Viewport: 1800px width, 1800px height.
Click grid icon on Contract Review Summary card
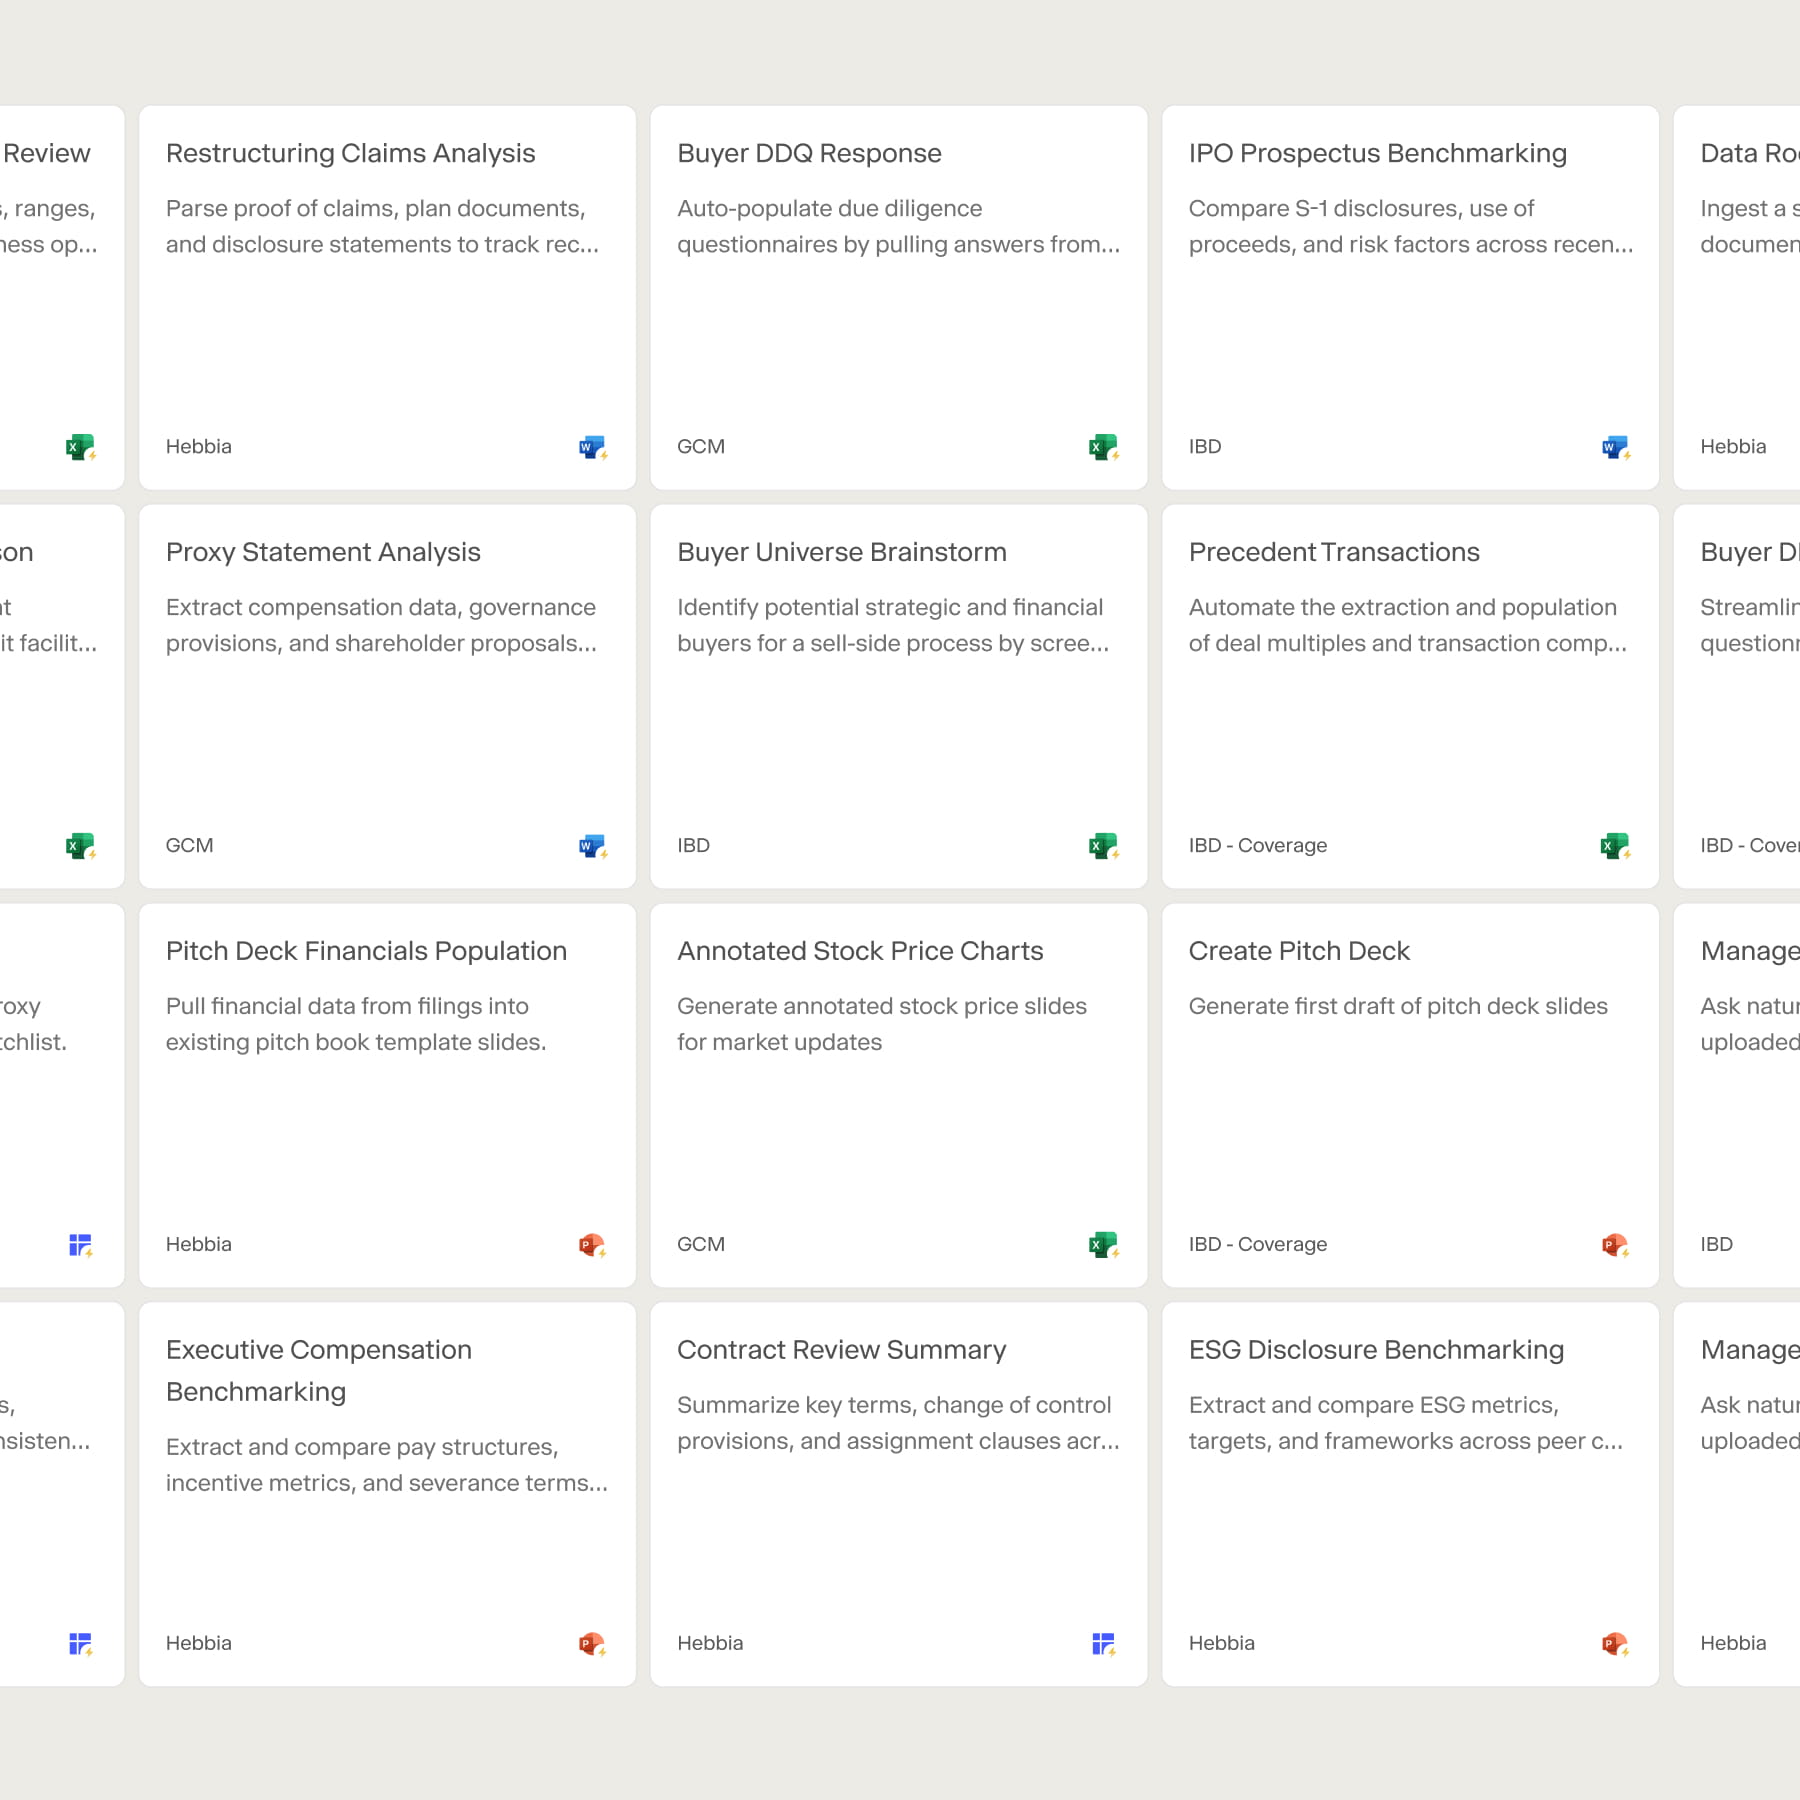(1104, 1644)
